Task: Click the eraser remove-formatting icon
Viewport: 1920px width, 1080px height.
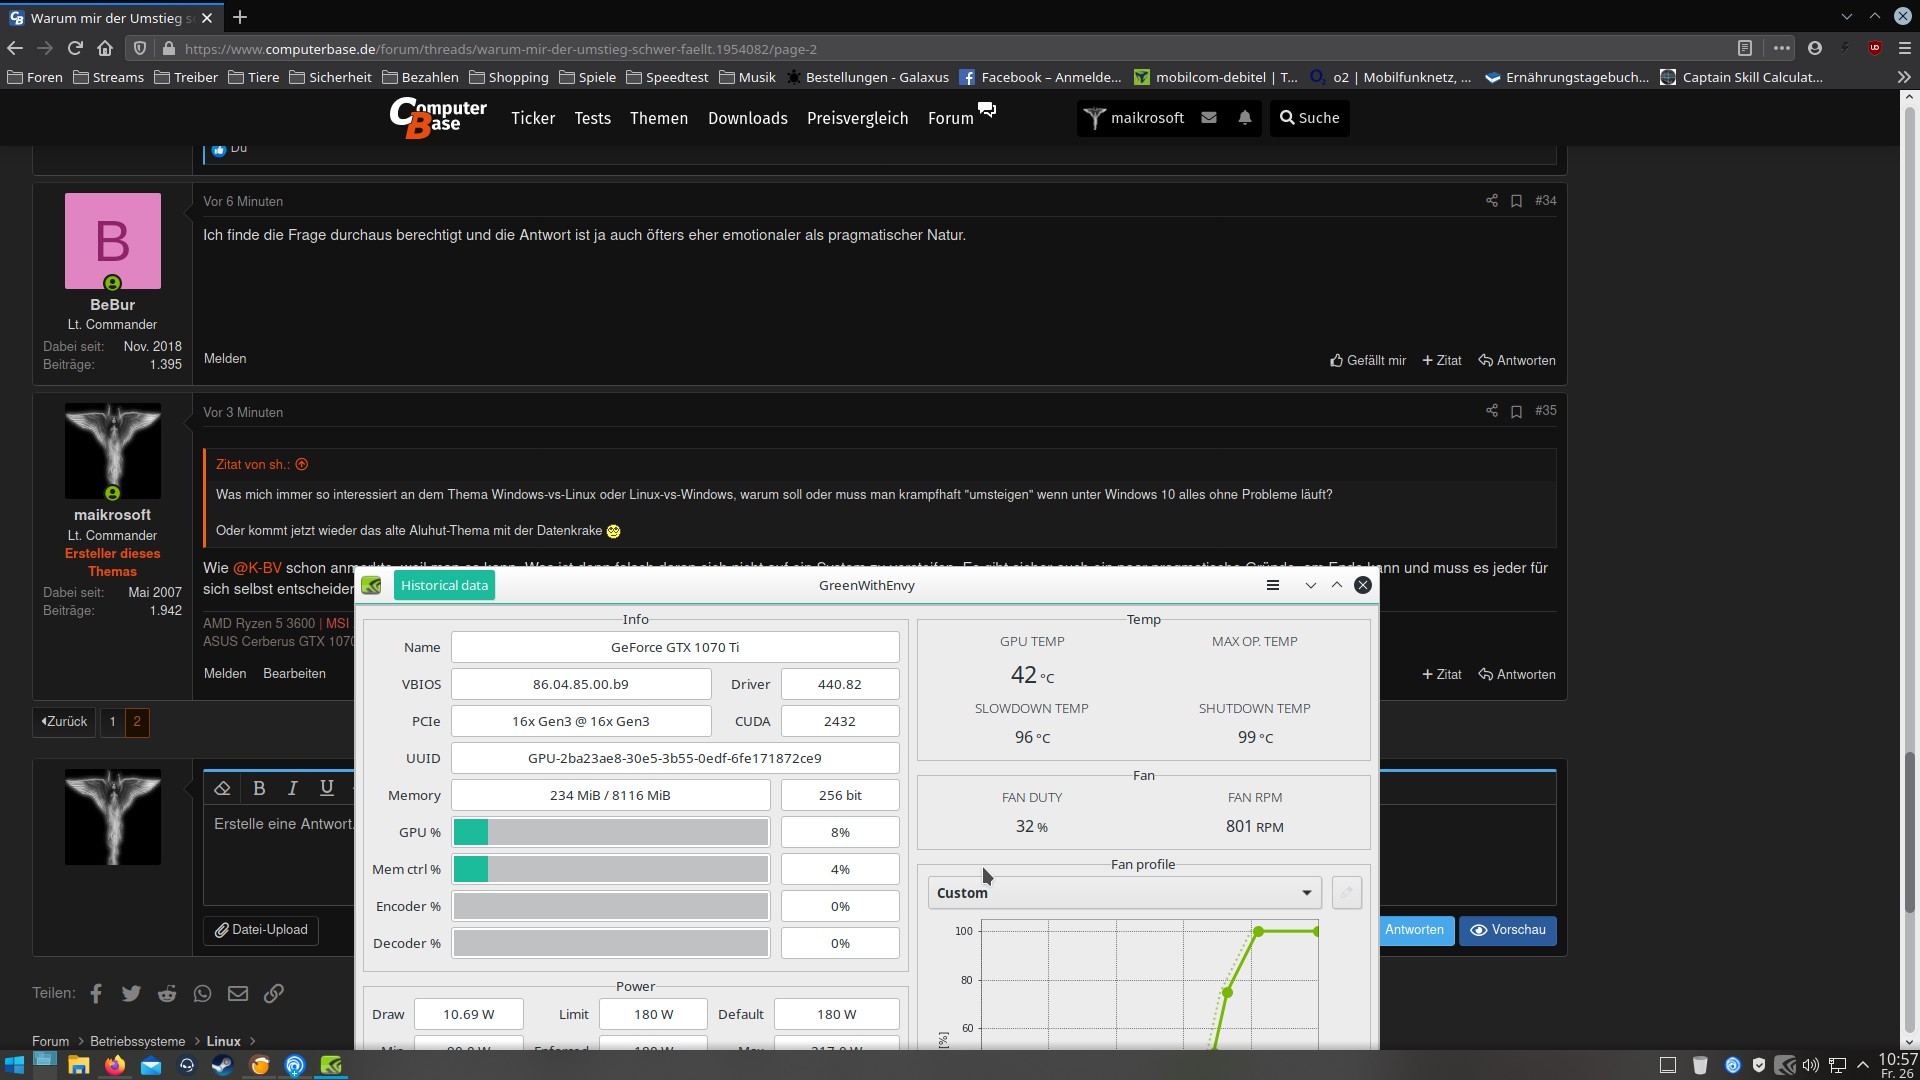Action: click(222, 788)
